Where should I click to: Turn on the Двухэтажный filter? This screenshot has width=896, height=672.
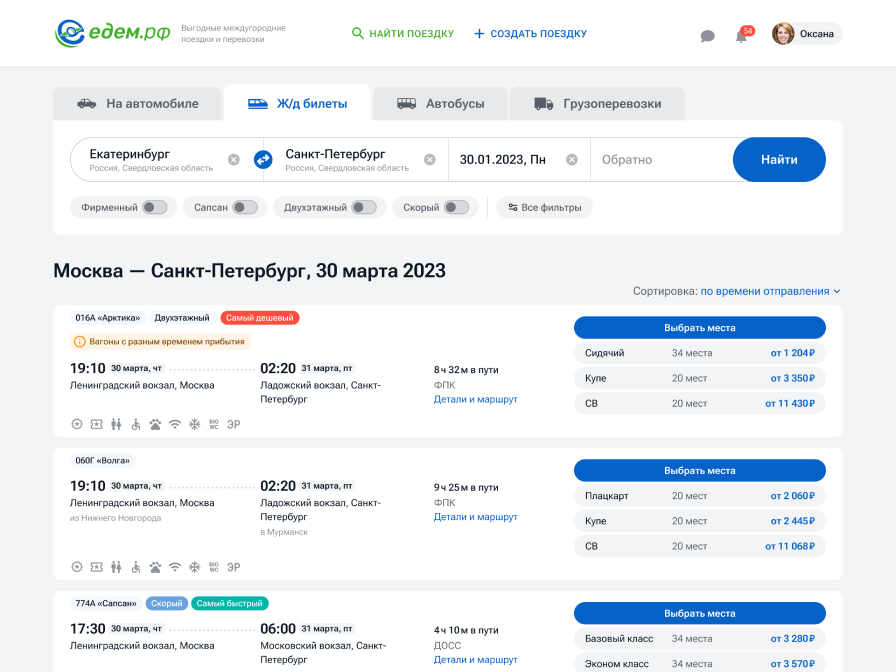(364, 207)
